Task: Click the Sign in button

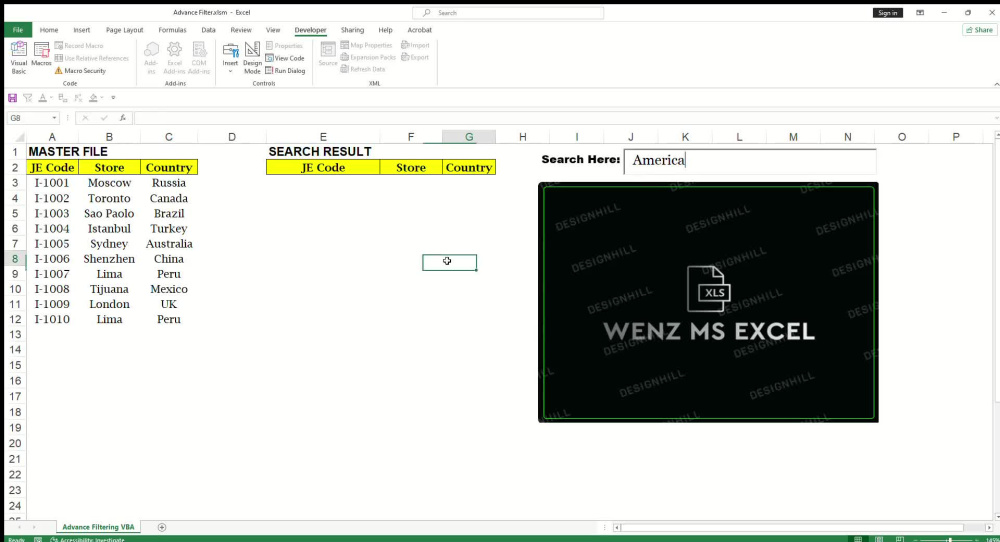Action: tap(887, 13)
